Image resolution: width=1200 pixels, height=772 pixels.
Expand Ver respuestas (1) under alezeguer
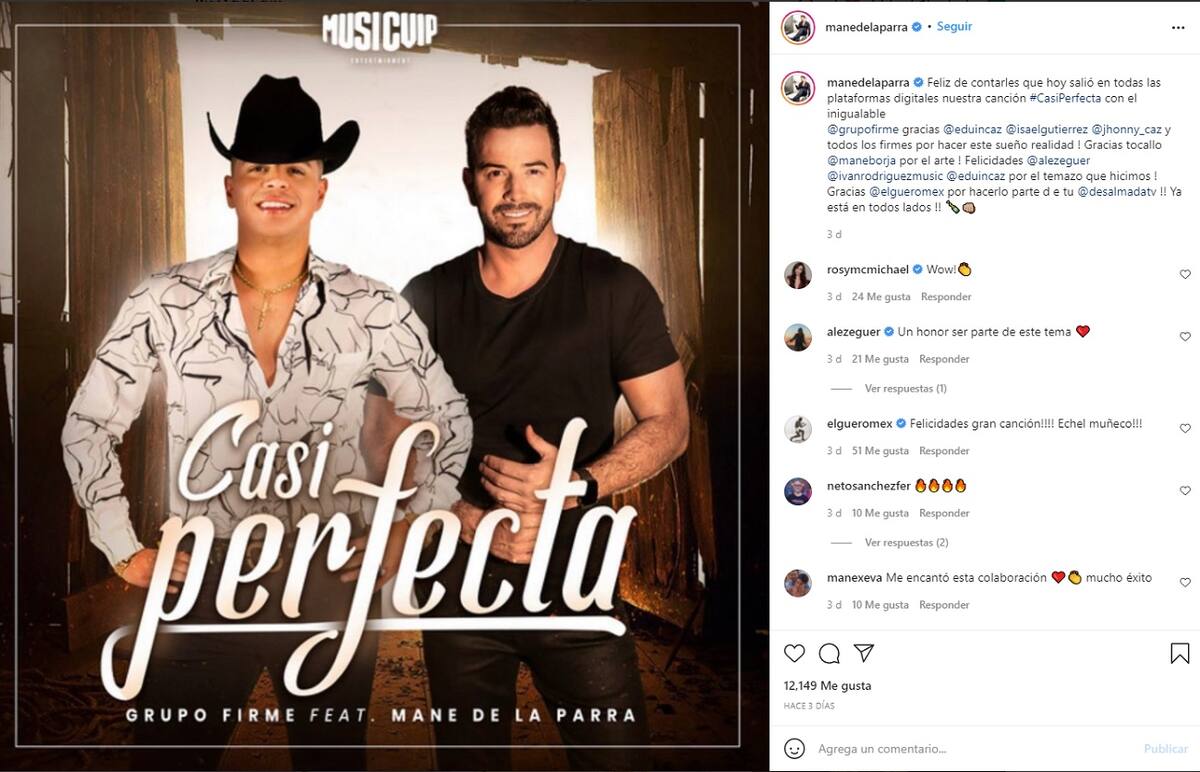[905, 388]
